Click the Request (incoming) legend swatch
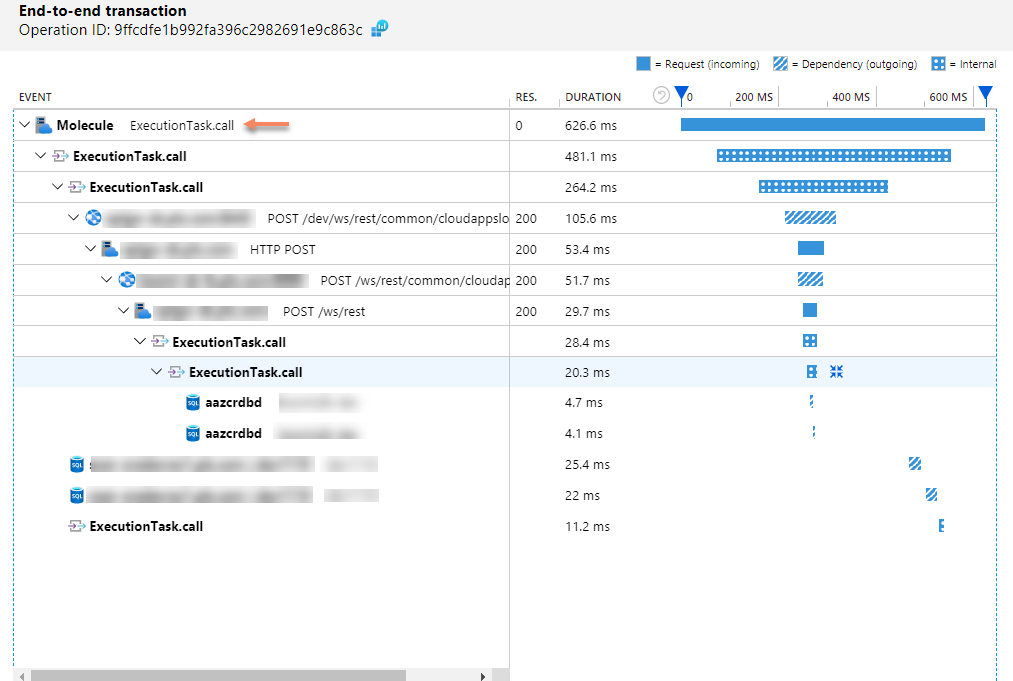This screenshot has height=681, width=1013. pos(644,63)
